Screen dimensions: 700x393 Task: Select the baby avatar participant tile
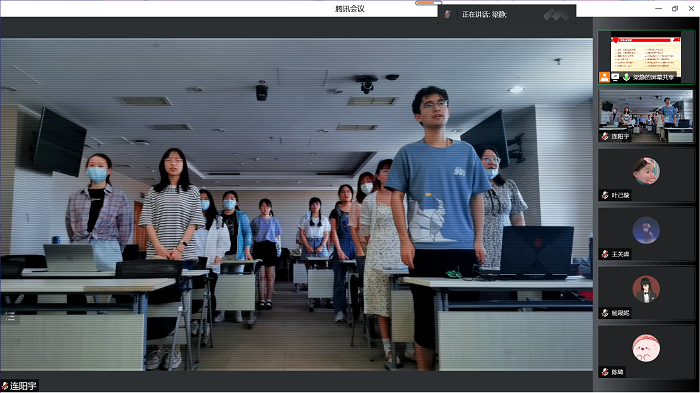pos(646,171)
